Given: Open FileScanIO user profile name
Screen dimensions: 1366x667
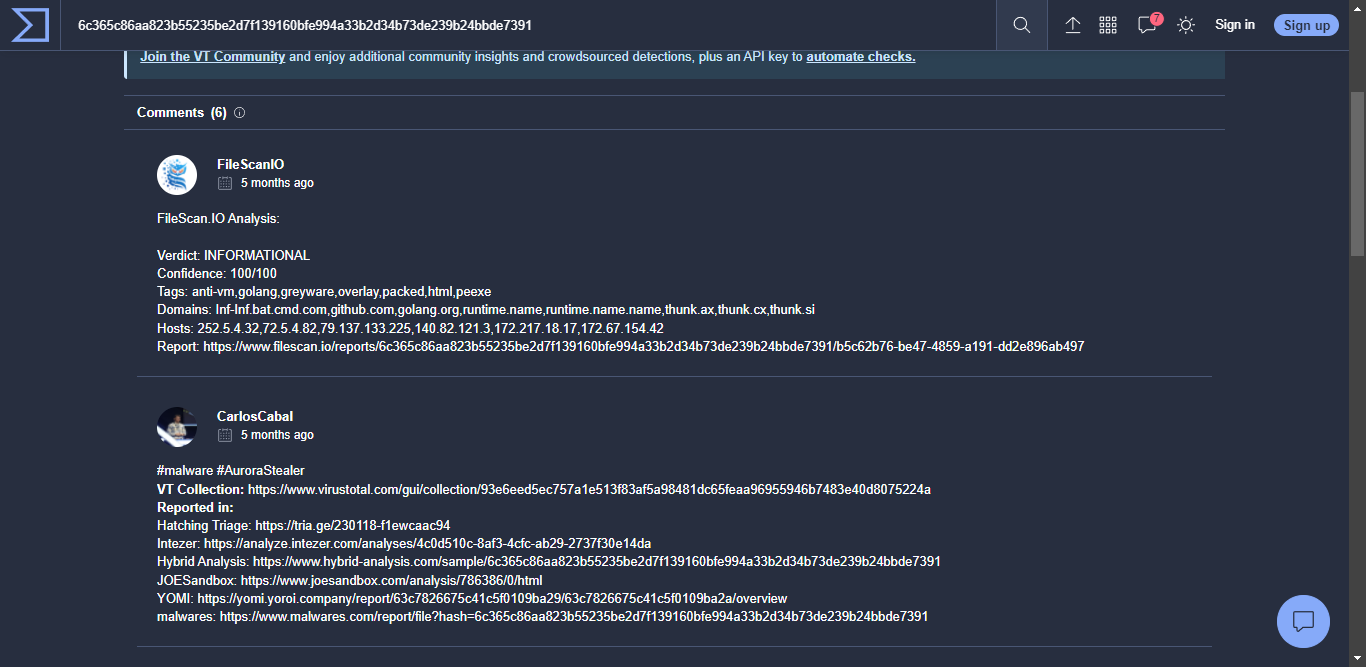Looking at the screenshot, I should (250, 164).
